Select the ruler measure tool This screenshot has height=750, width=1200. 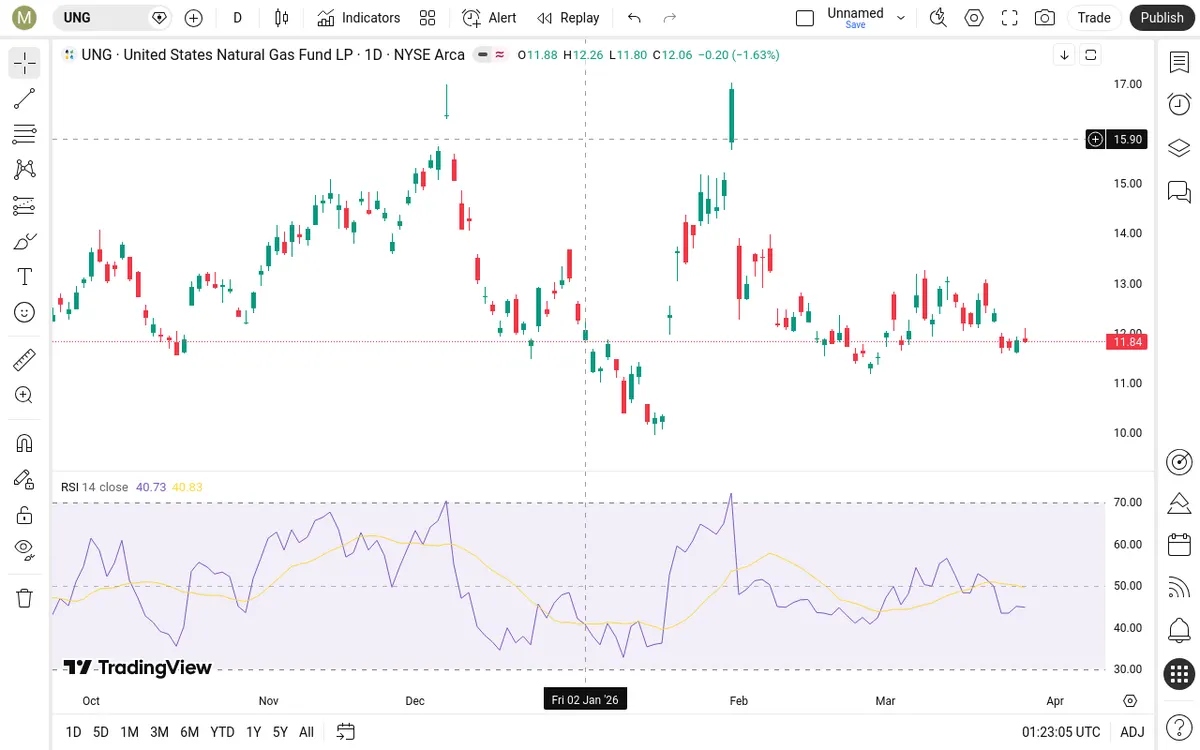[x=25, y=359]
